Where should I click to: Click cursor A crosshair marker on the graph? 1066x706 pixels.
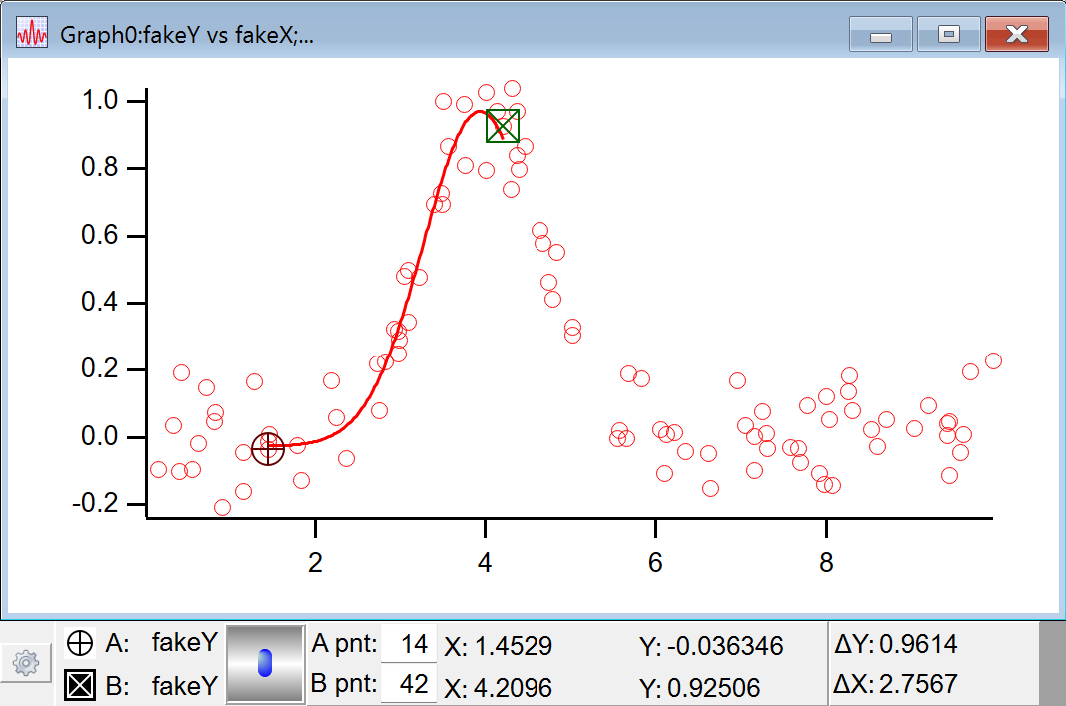coord(268,449)
